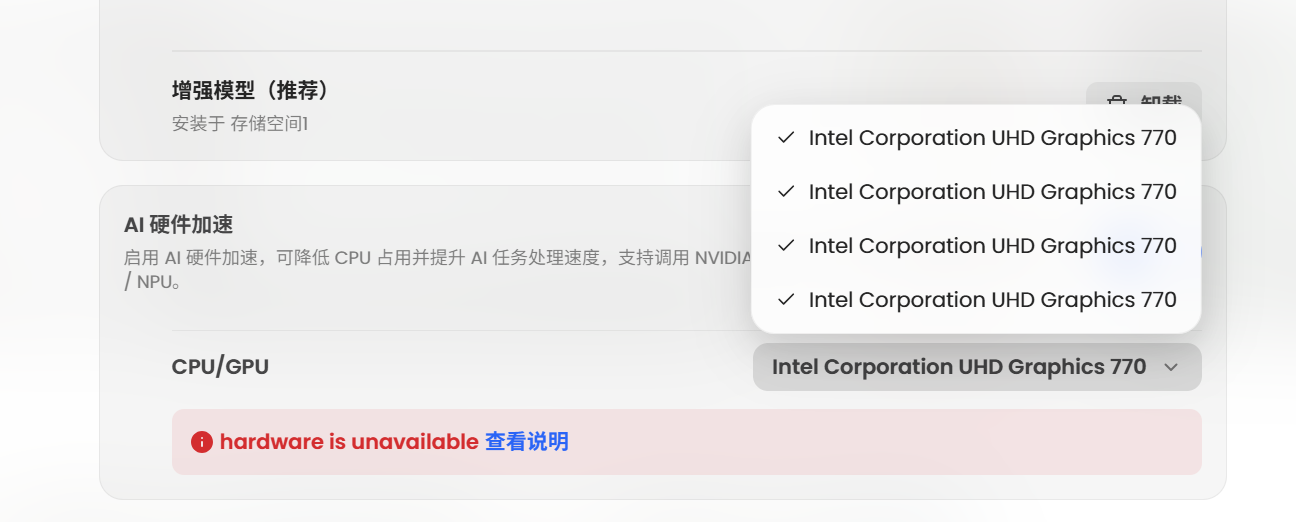
Task: Click the 卸载 uninstall button for enhanced model
Action: (1144, 102)
